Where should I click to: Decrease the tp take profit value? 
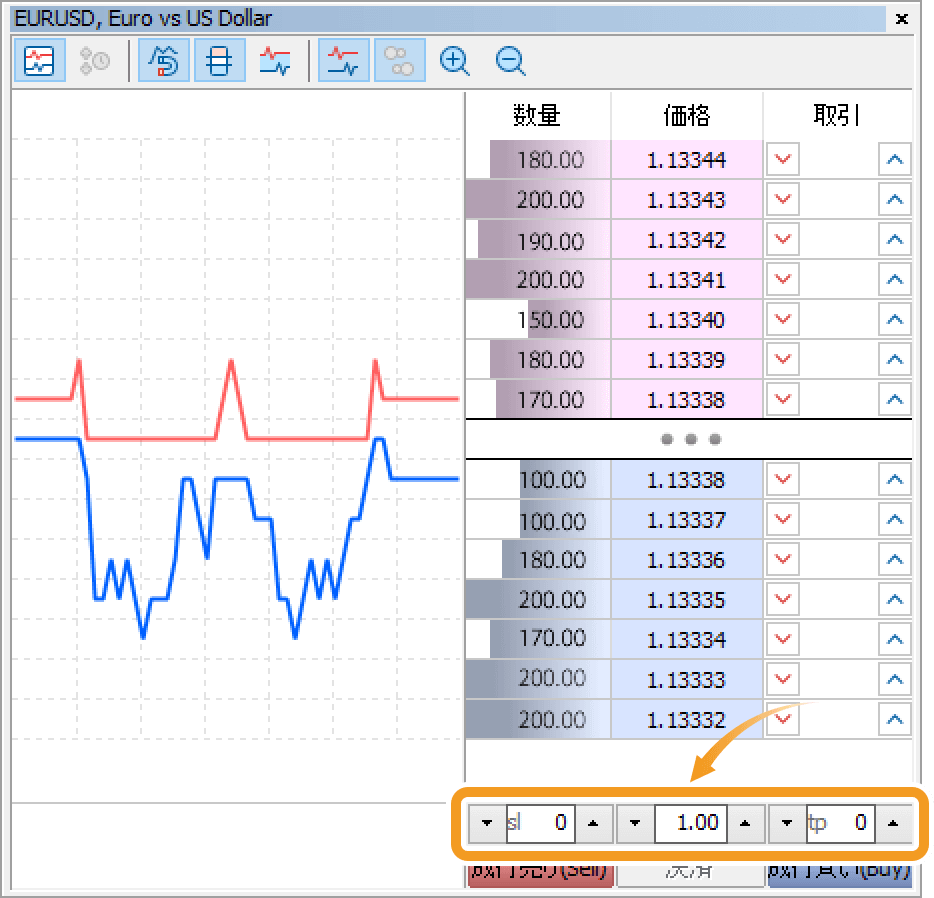click(787, 823)
